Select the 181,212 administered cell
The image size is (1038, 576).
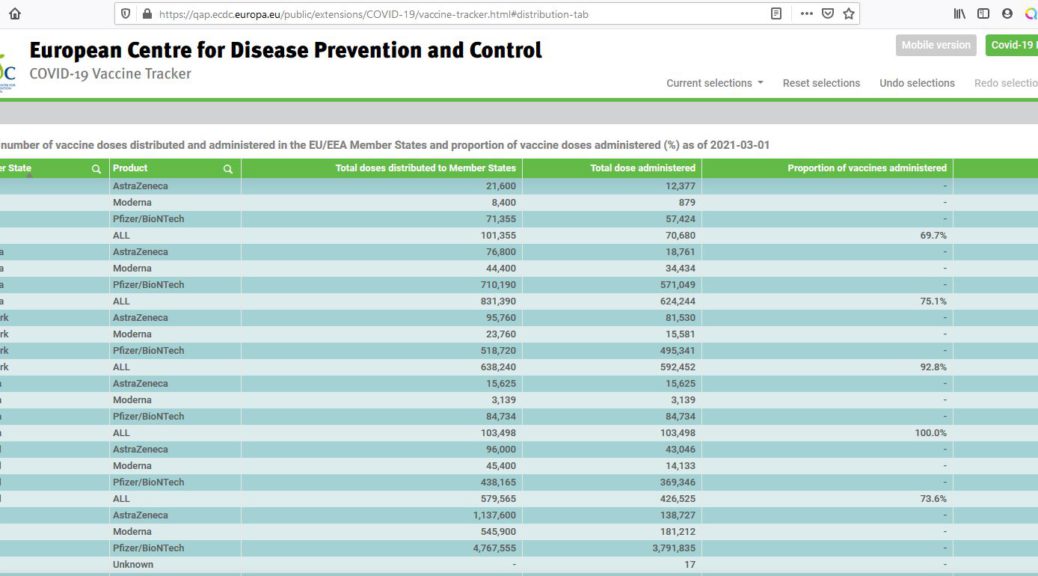tap(612, 532)
